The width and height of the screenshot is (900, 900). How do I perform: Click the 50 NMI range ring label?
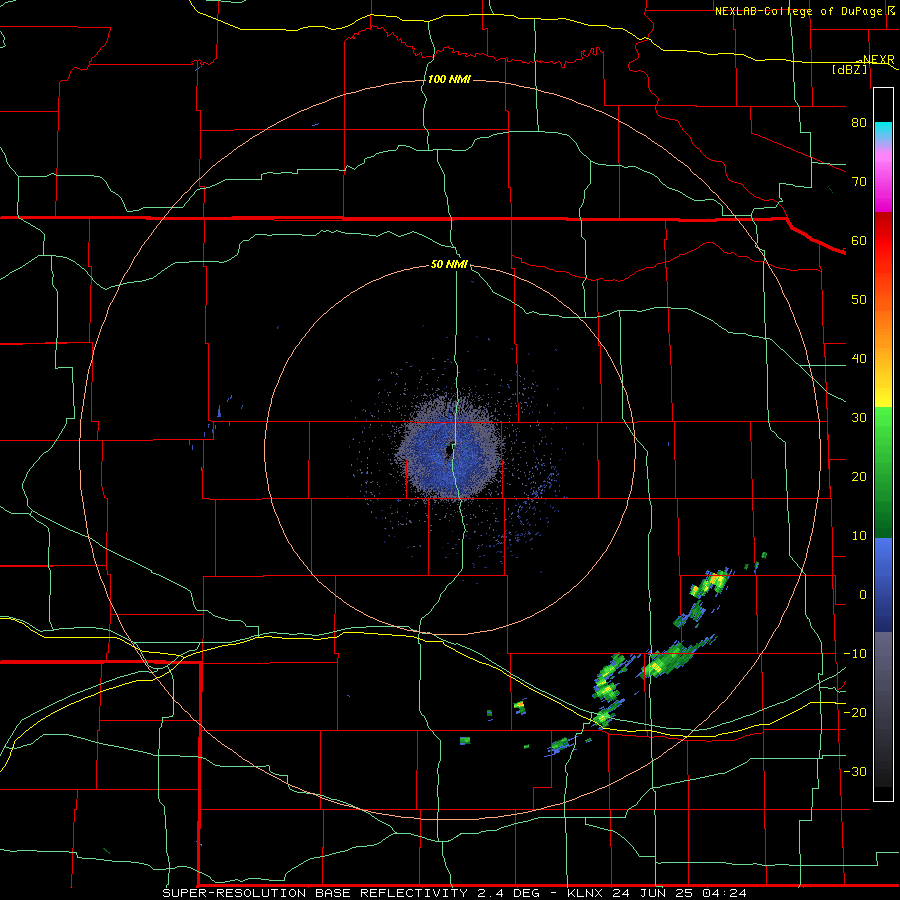449,265
